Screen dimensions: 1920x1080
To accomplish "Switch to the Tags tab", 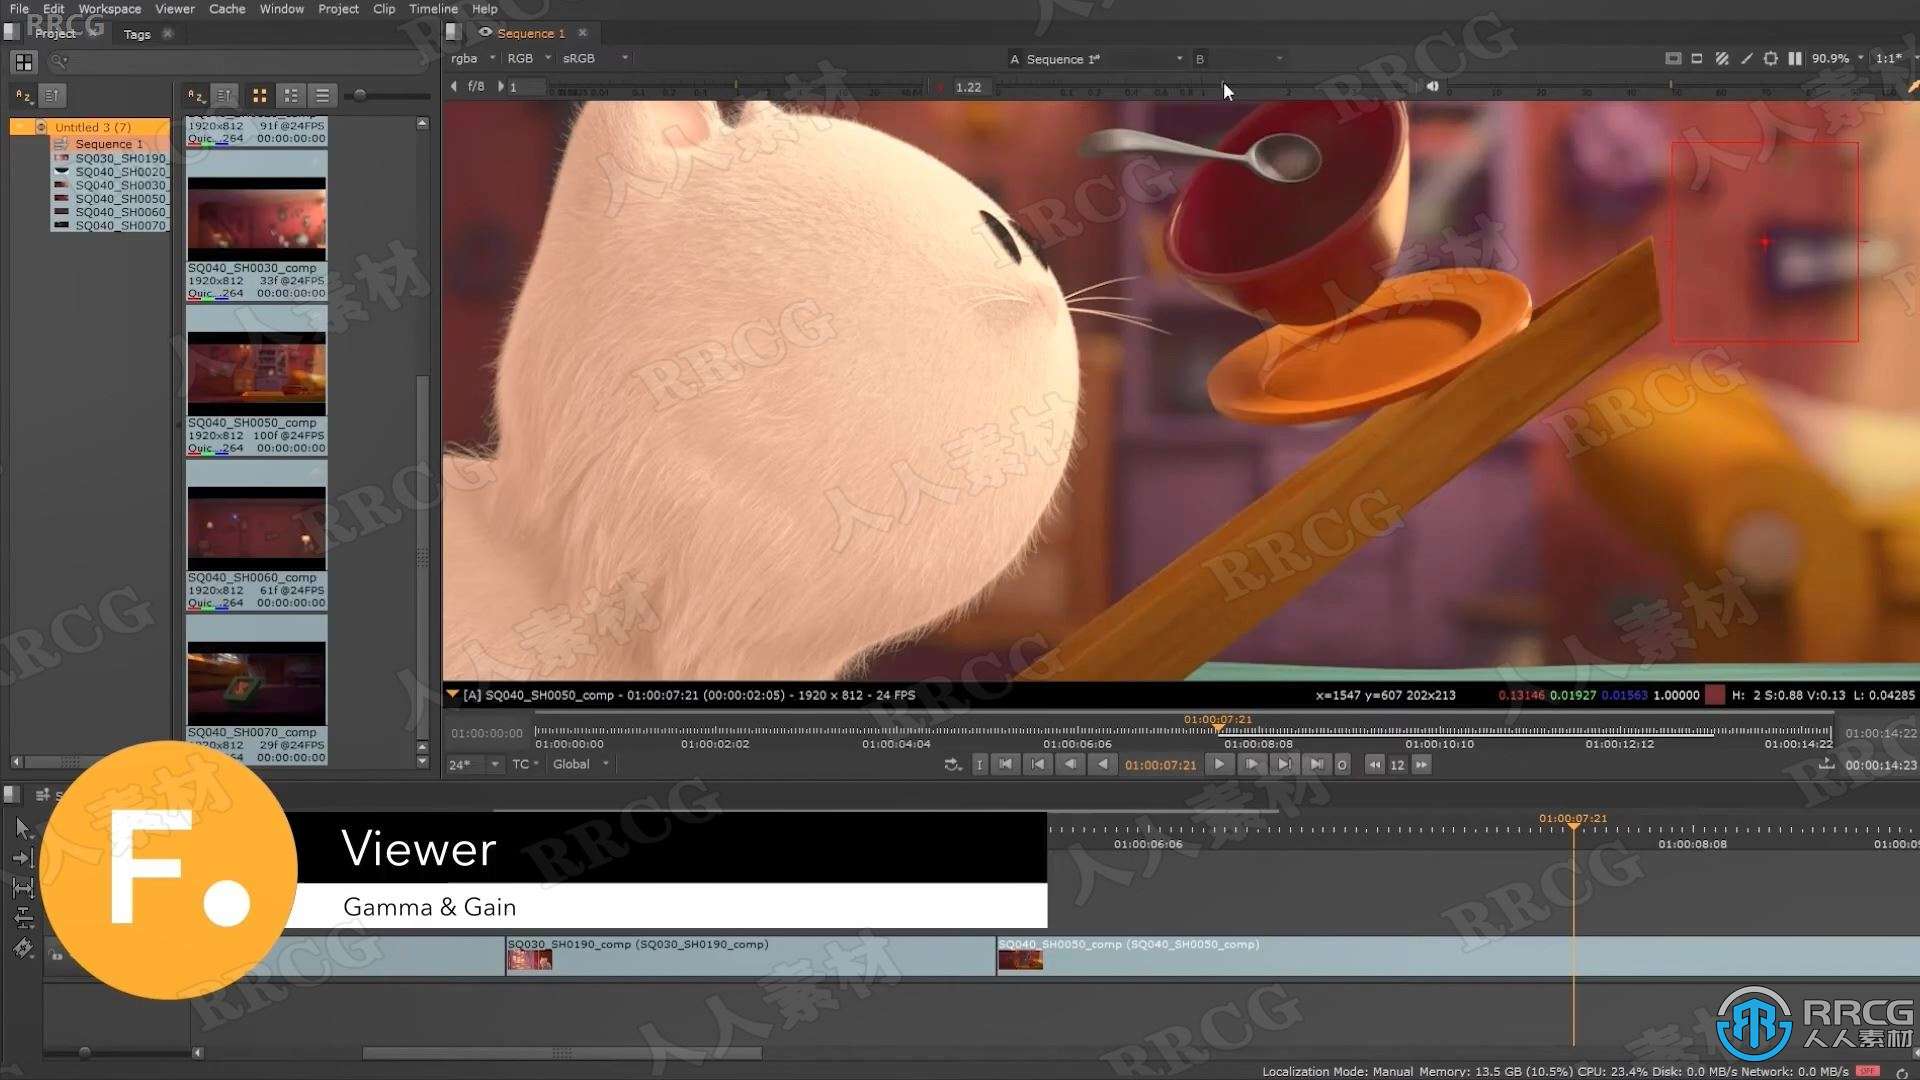I will coord(137,34).
